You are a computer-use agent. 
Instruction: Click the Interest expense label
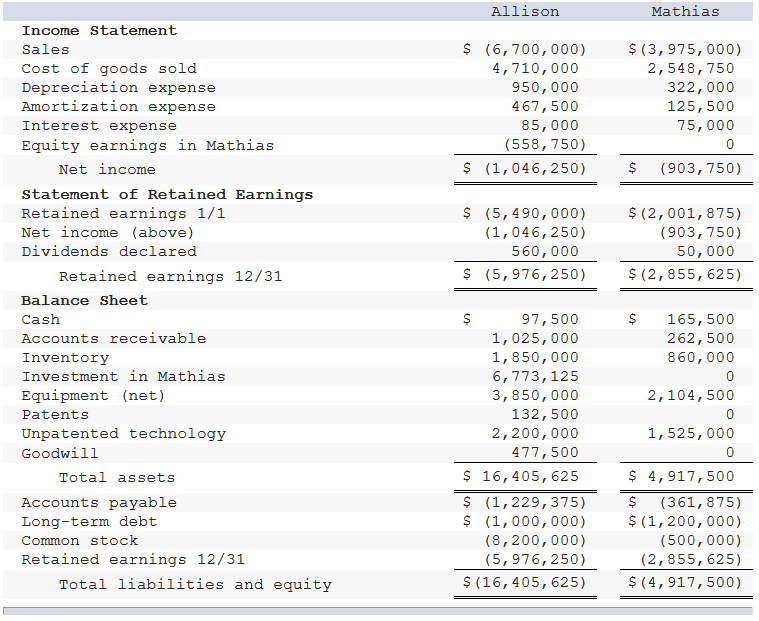[99, 125]
